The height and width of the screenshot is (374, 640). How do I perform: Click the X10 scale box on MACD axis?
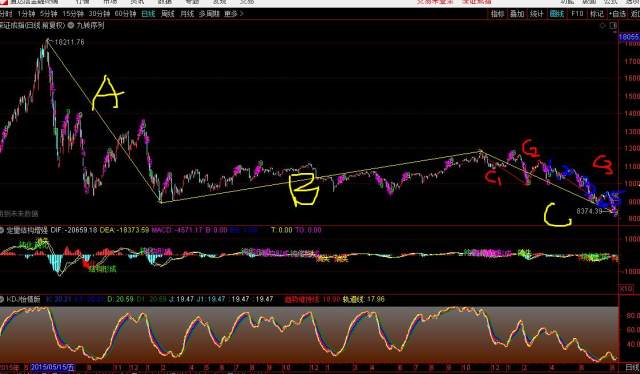coord(627,289)
